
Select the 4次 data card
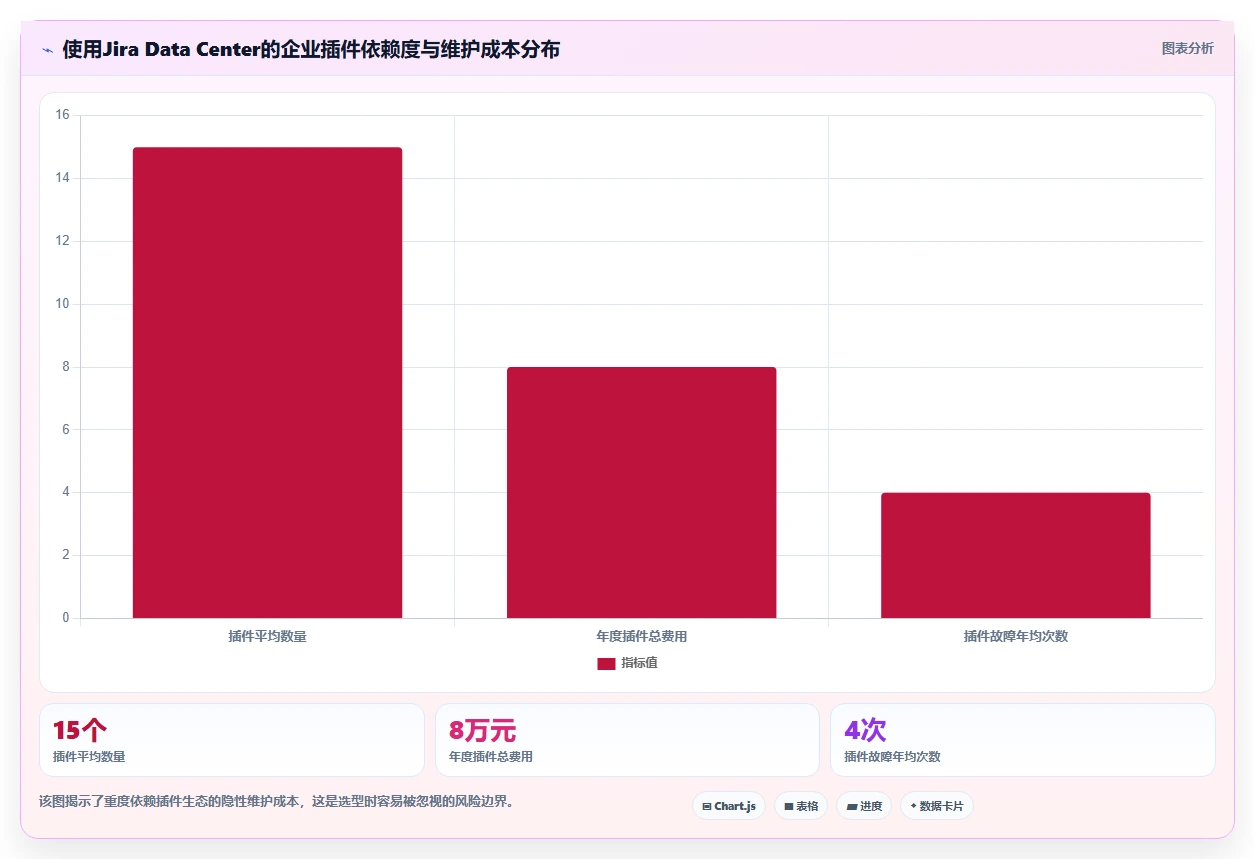point(1023,740)
